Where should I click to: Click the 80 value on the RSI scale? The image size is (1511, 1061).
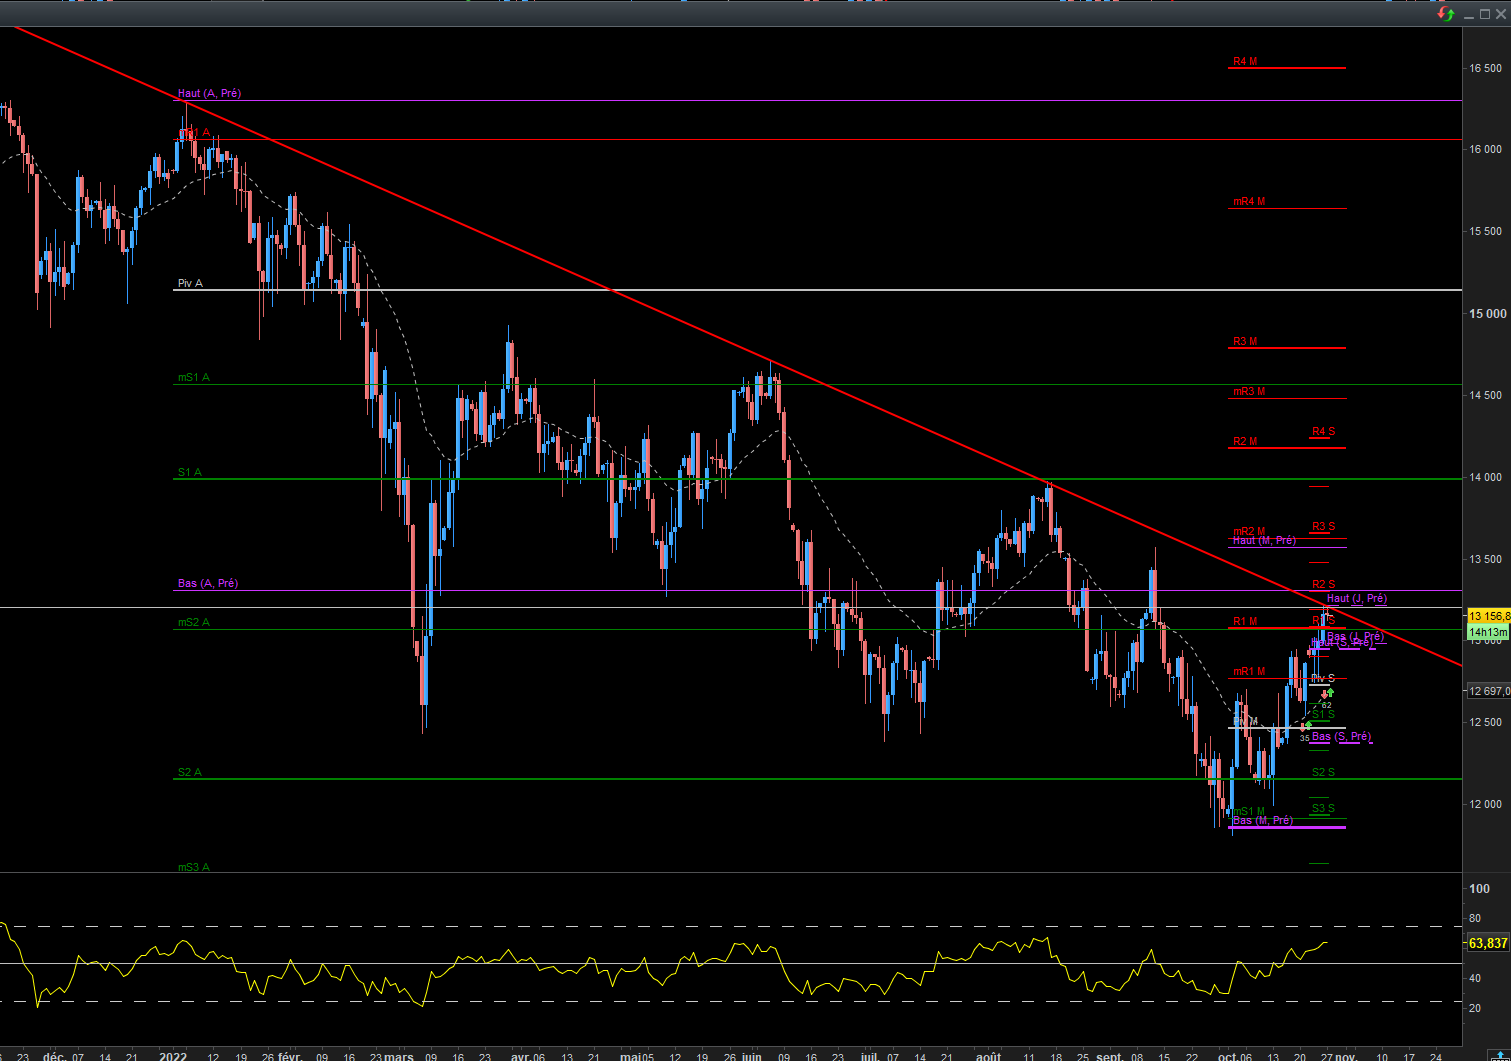(1475, 918)
